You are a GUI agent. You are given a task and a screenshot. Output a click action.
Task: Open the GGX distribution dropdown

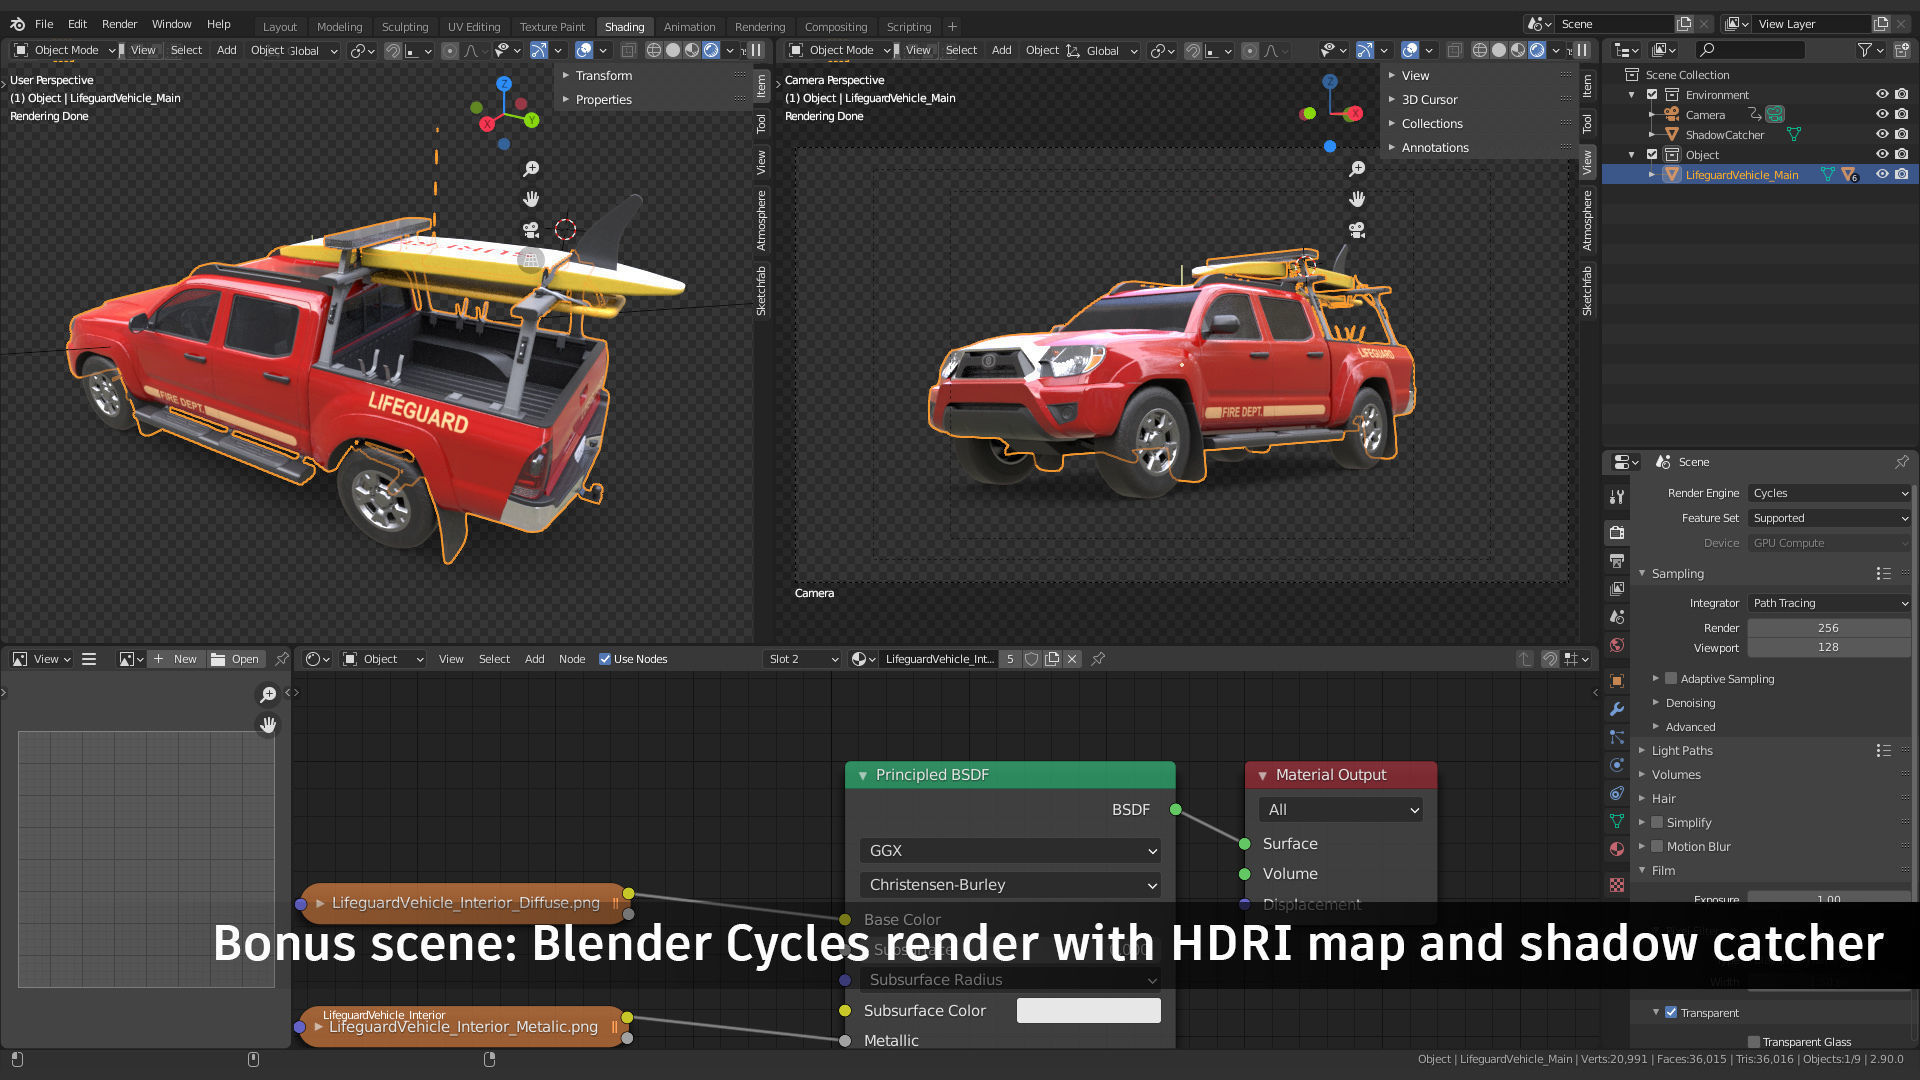[1010, 851]
